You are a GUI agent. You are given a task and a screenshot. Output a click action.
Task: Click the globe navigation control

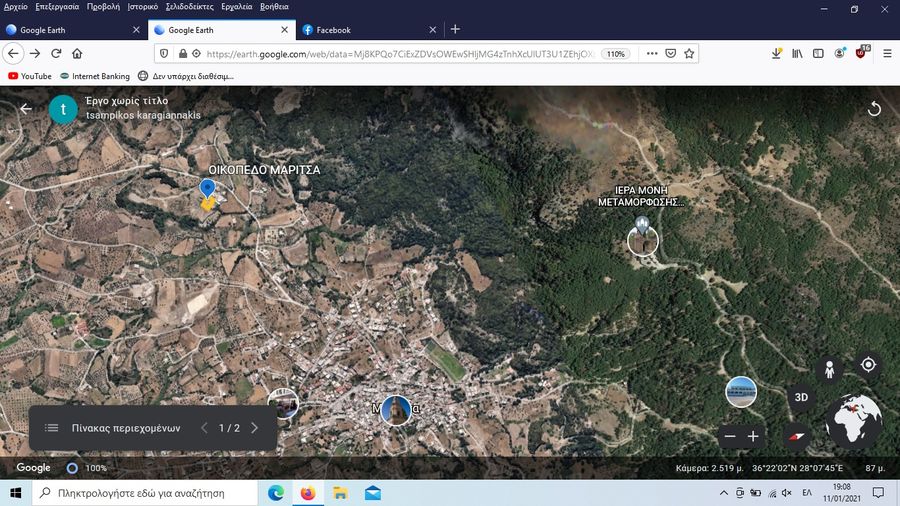pyautogui.click(x=854, y=422)
